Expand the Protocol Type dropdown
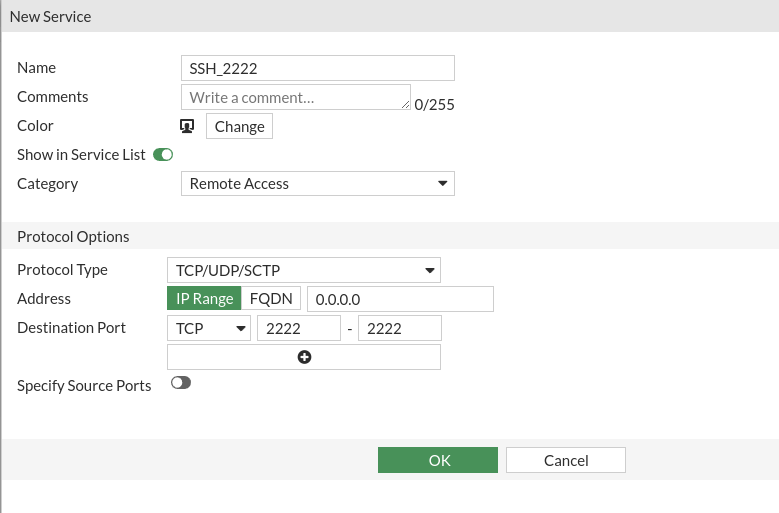 click(304, 270)
